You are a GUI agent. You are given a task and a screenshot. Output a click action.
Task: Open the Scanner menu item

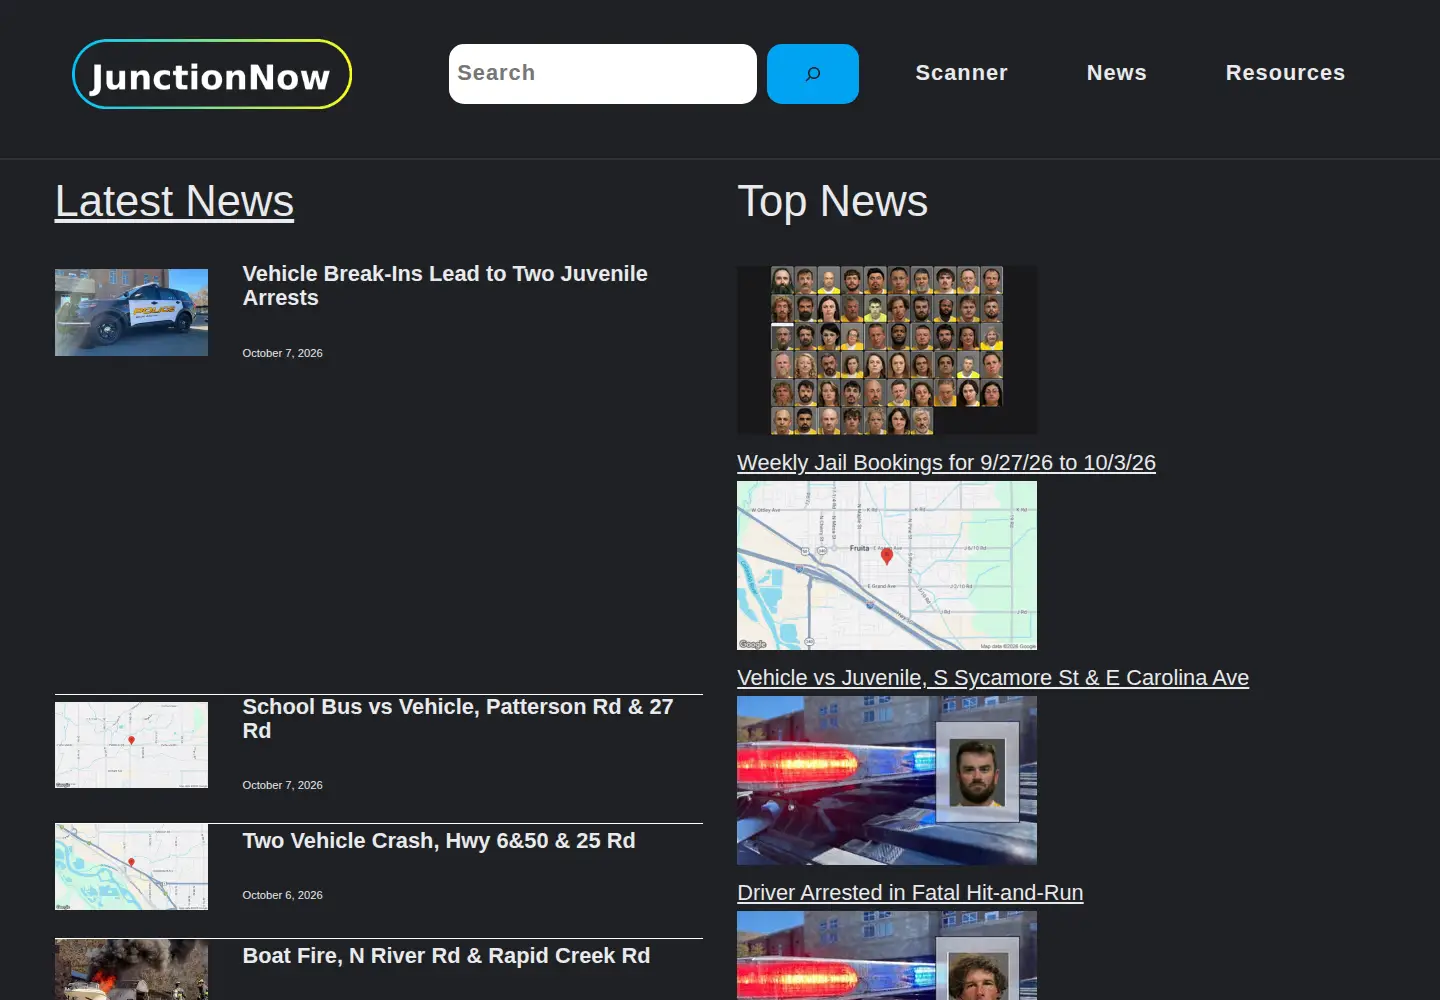click(961, 73)
